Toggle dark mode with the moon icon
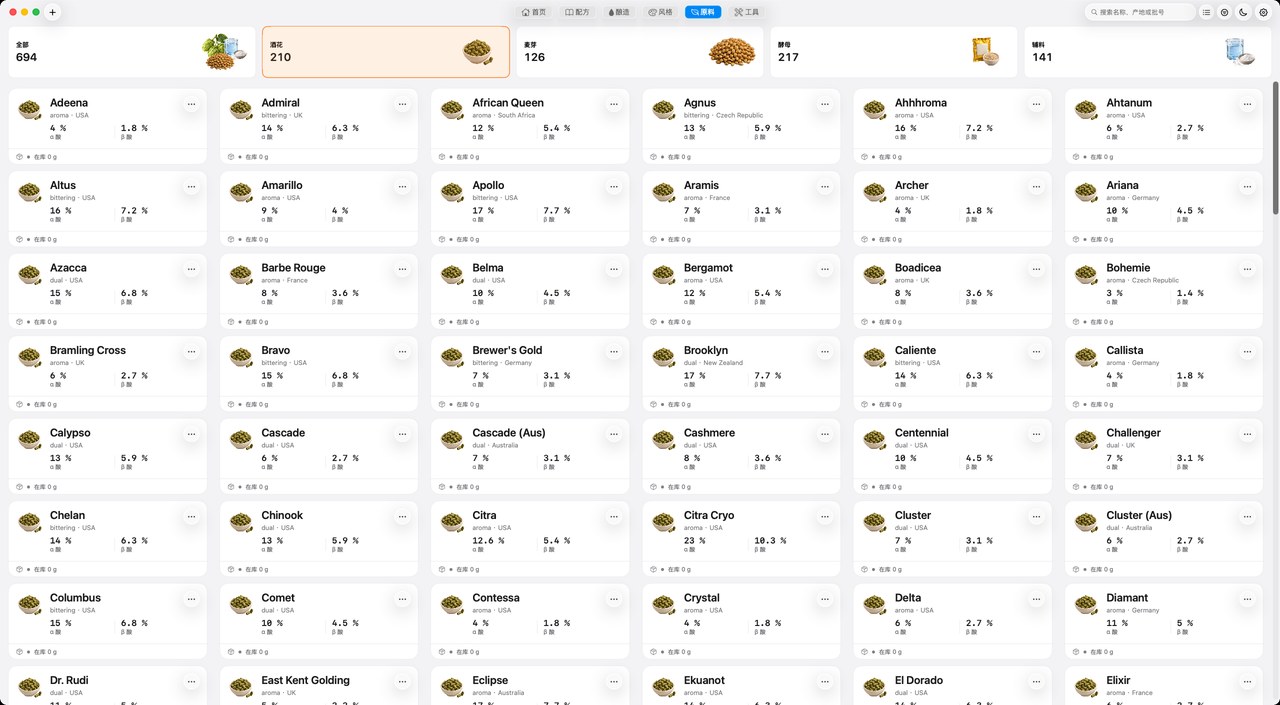This screenshot has width=1280, height=705. pyautogui.click(x=1243, y=12)
